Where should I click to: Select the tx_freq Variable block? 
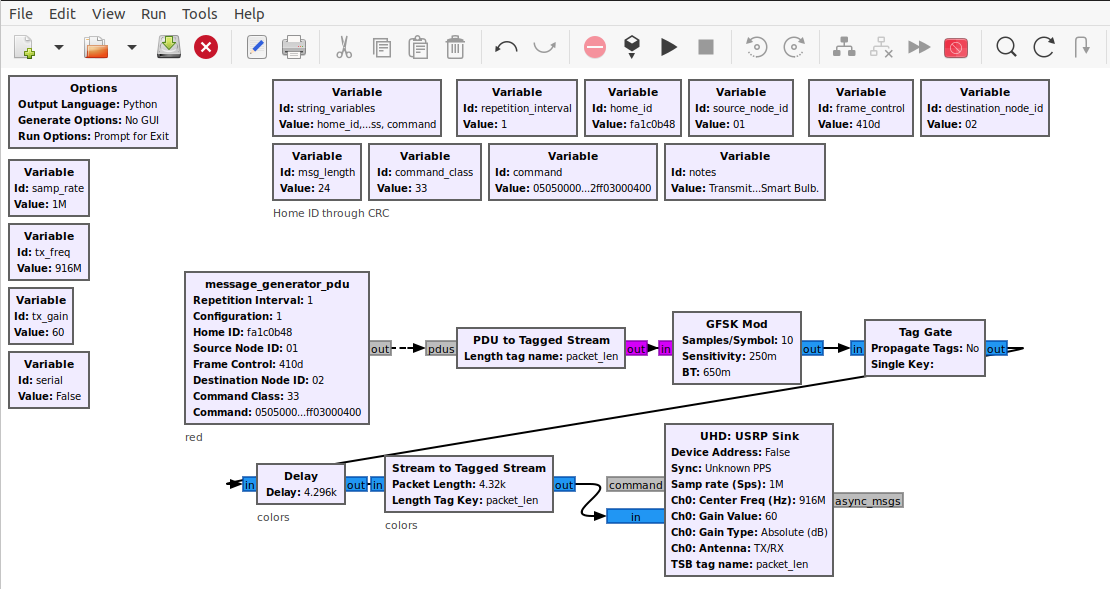(x=49, y=252)
